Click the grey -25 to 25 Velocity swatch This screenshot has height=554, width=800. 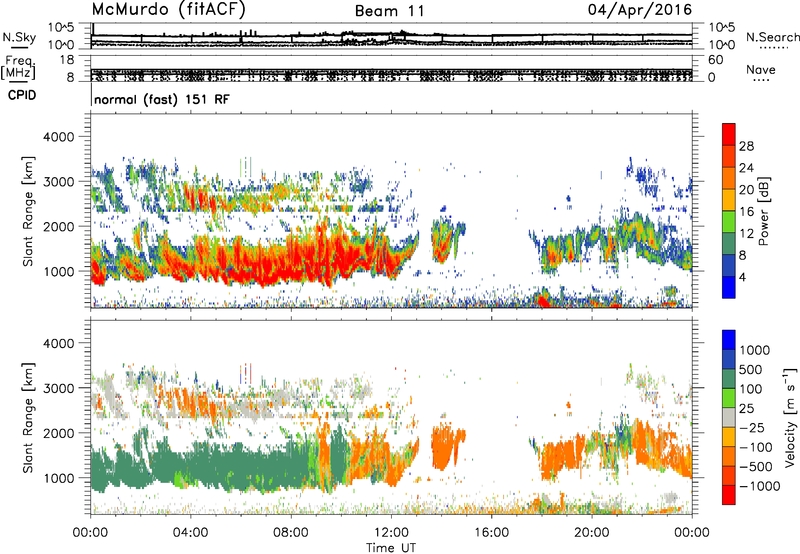pyautogui.click(x=729, y=418)
